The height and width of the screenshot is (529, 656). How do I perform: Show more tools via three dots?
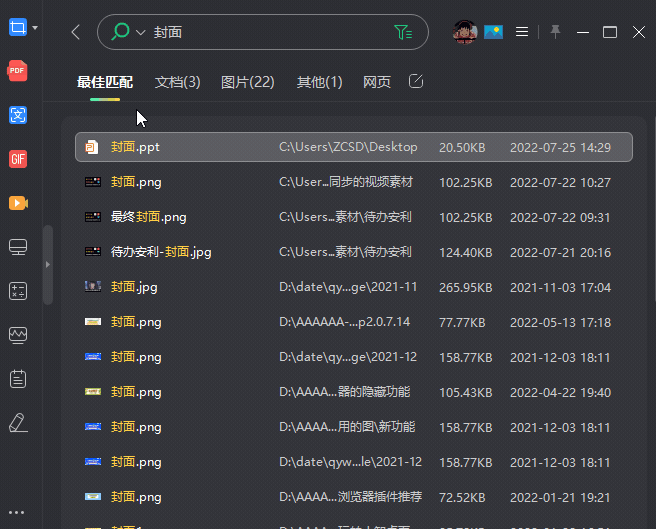point(16,512)
